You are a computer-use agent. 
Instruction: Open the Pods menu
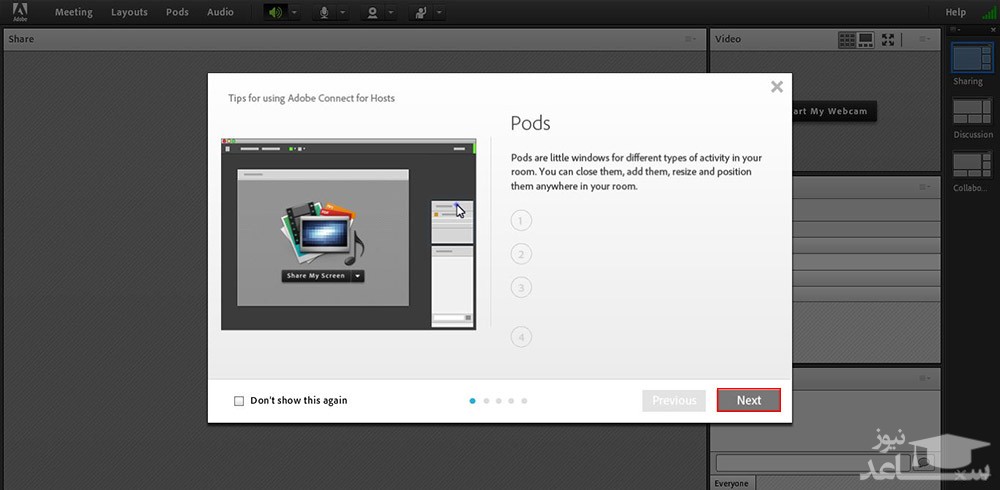[177, 13]
